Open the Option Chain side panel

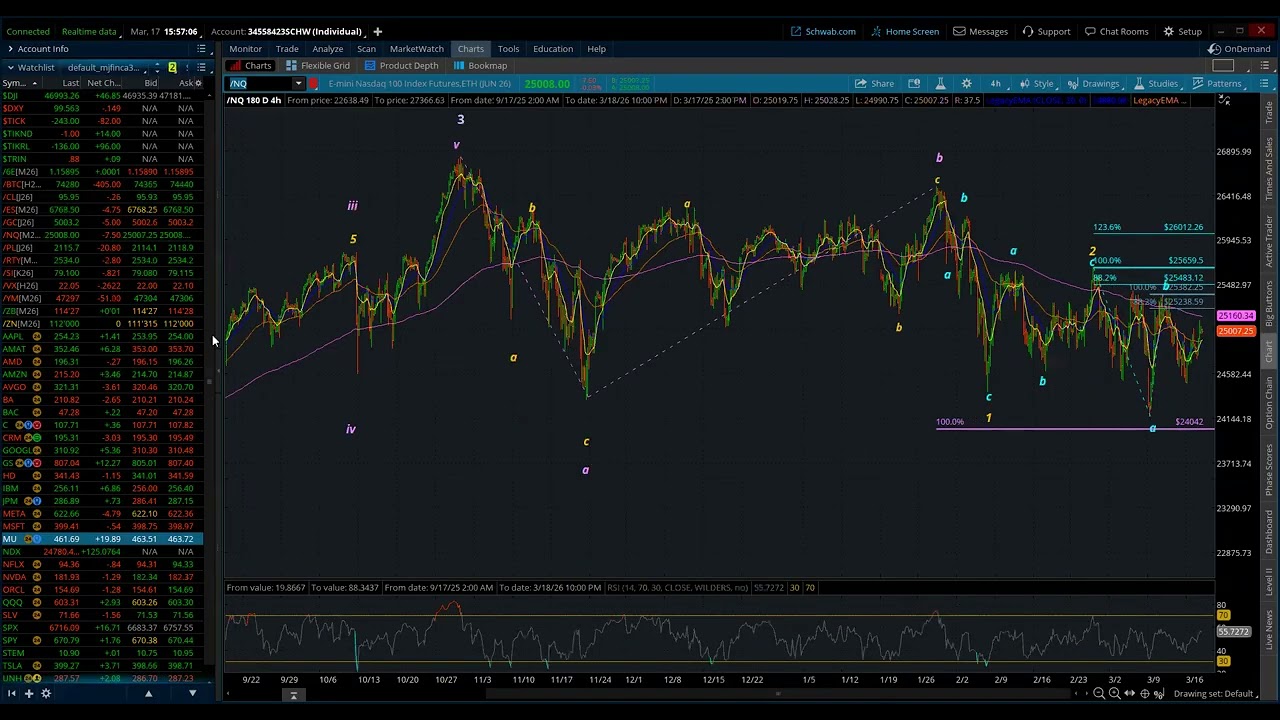pos(1270,404)
